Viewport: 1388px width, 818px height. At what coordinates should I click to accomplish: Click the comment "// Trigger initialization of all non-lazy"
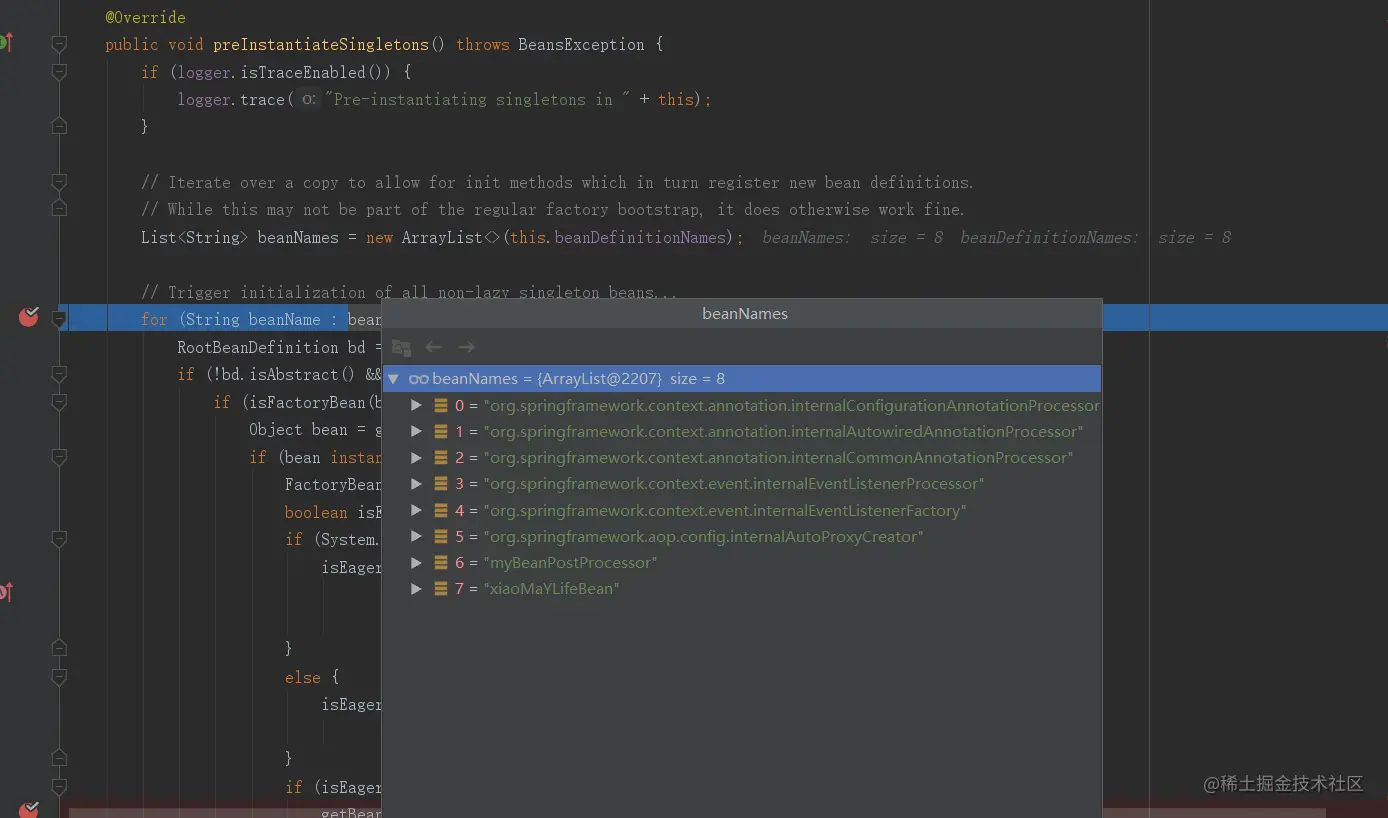[x=409, y=292]
